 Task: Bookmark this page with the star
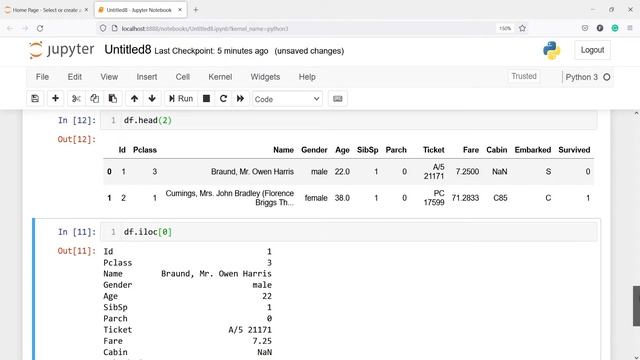point(522,29)
